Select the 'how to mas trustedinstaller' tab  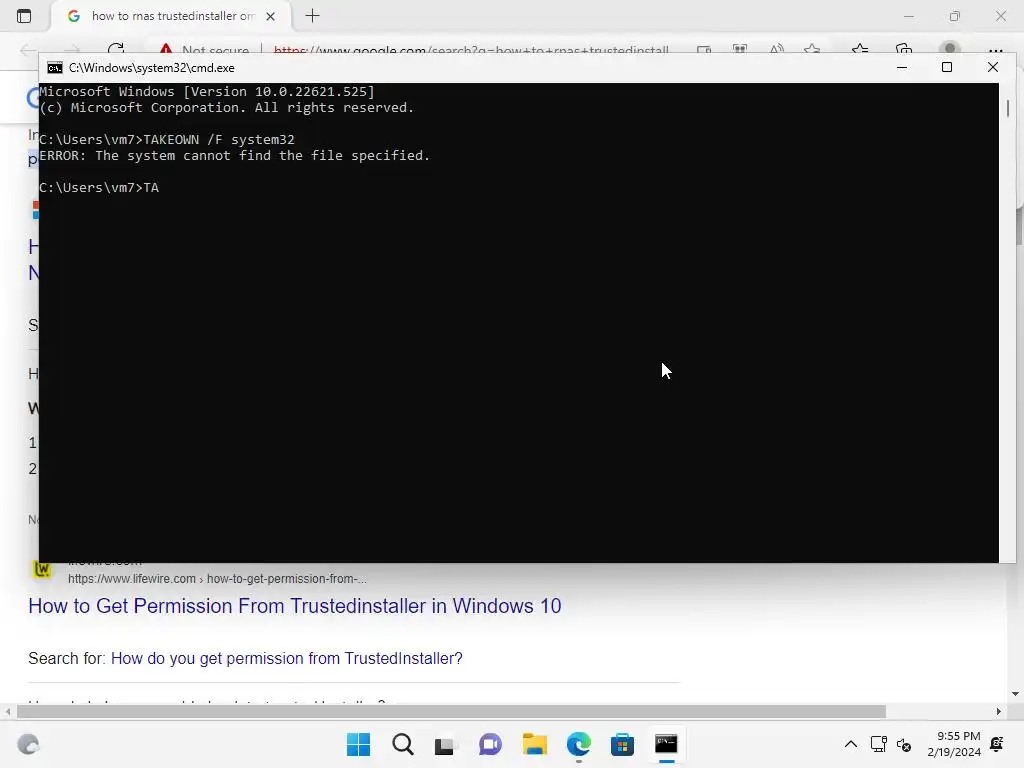171,16
